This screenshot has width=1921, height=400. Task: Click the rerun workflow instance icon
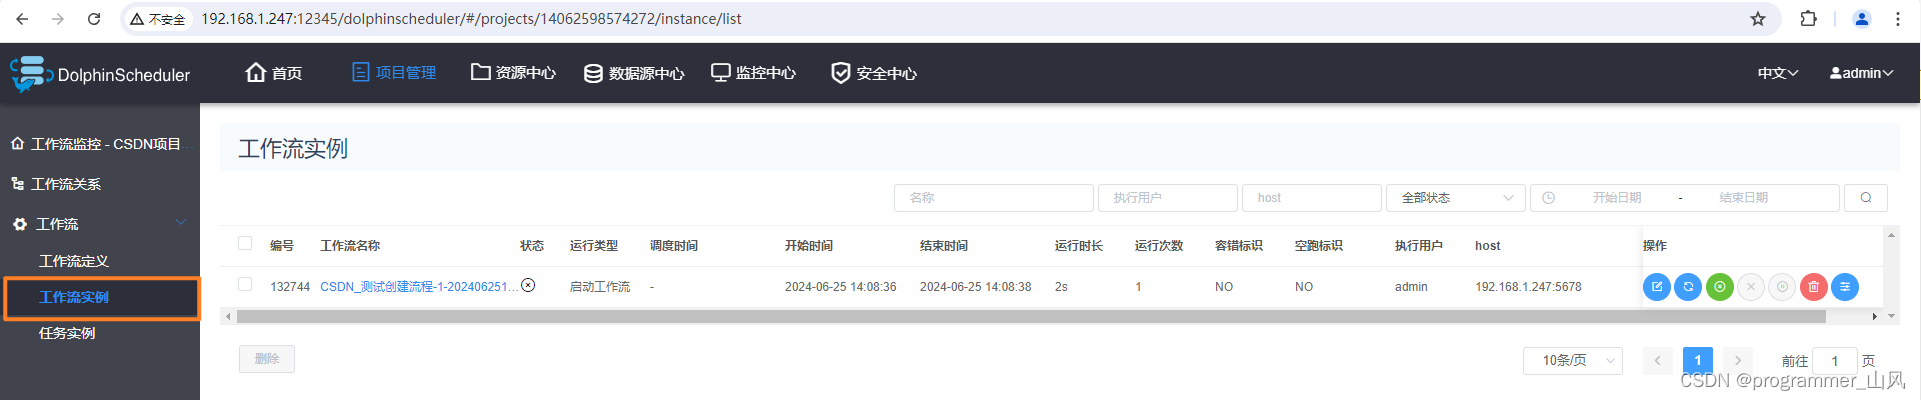(x=1688, y=287)
